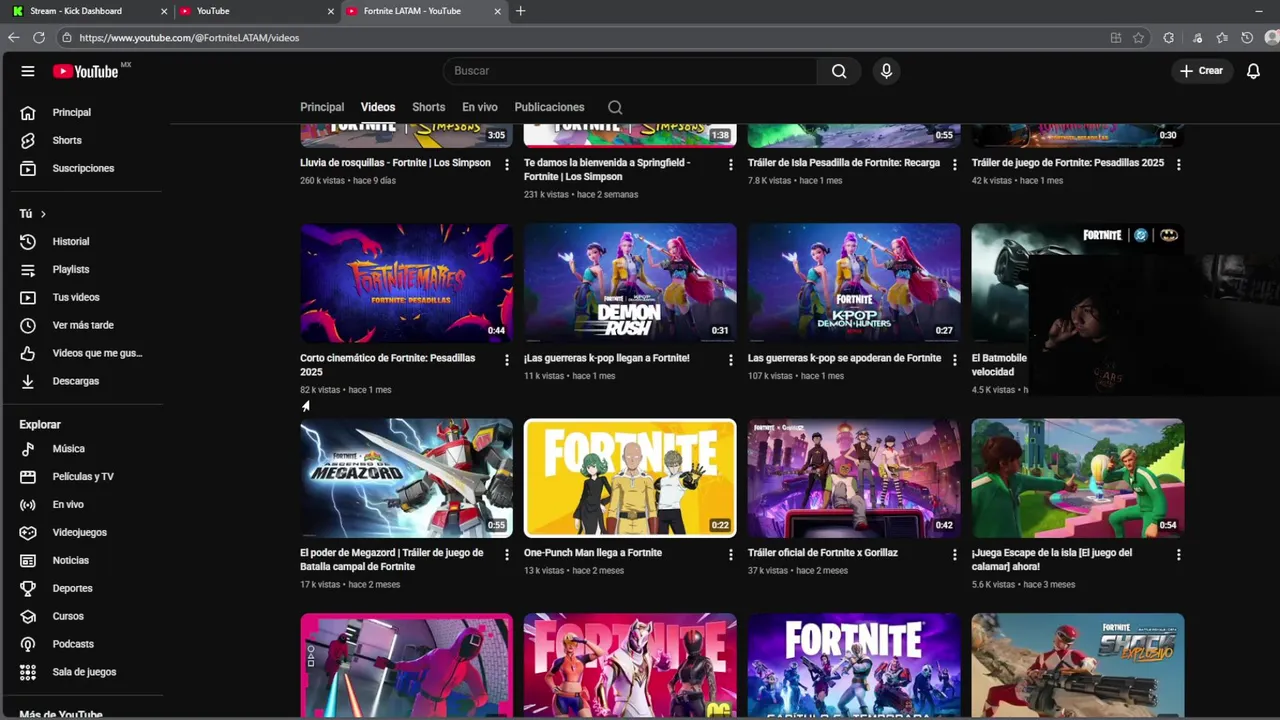
Task: Play the Fortnitemares thumbnail video
Action: click(x=406, y=283)
